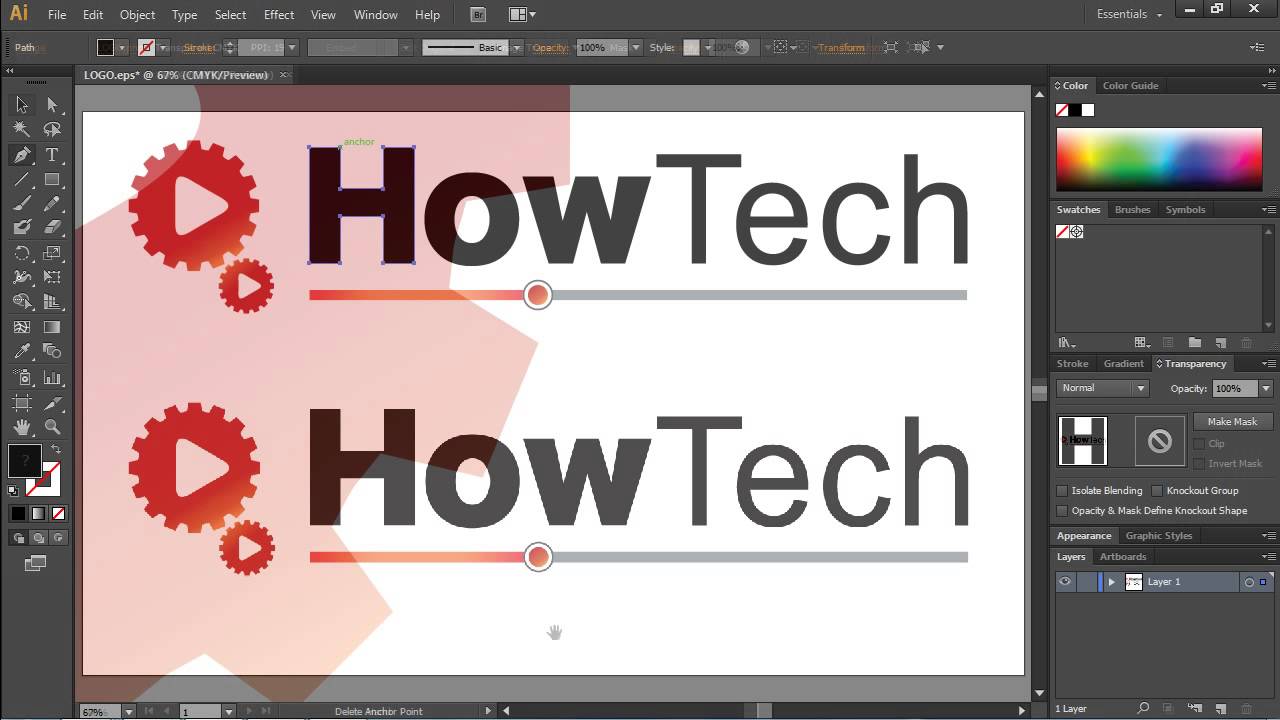Select the Magic Wand tool

[x=22, y=130]
